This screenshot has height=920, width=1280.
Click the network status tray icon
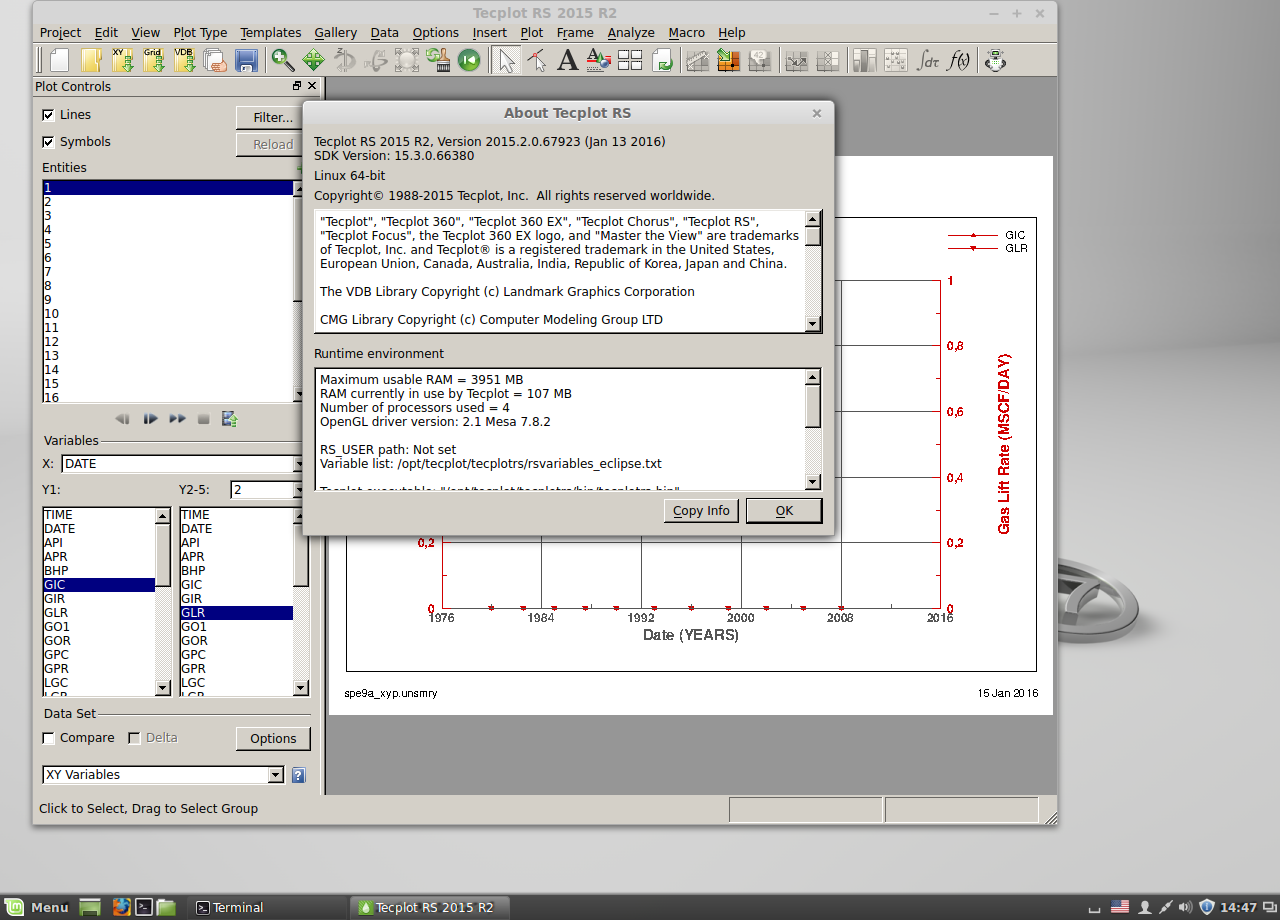pyautogui.click(x=1165, y=907)
